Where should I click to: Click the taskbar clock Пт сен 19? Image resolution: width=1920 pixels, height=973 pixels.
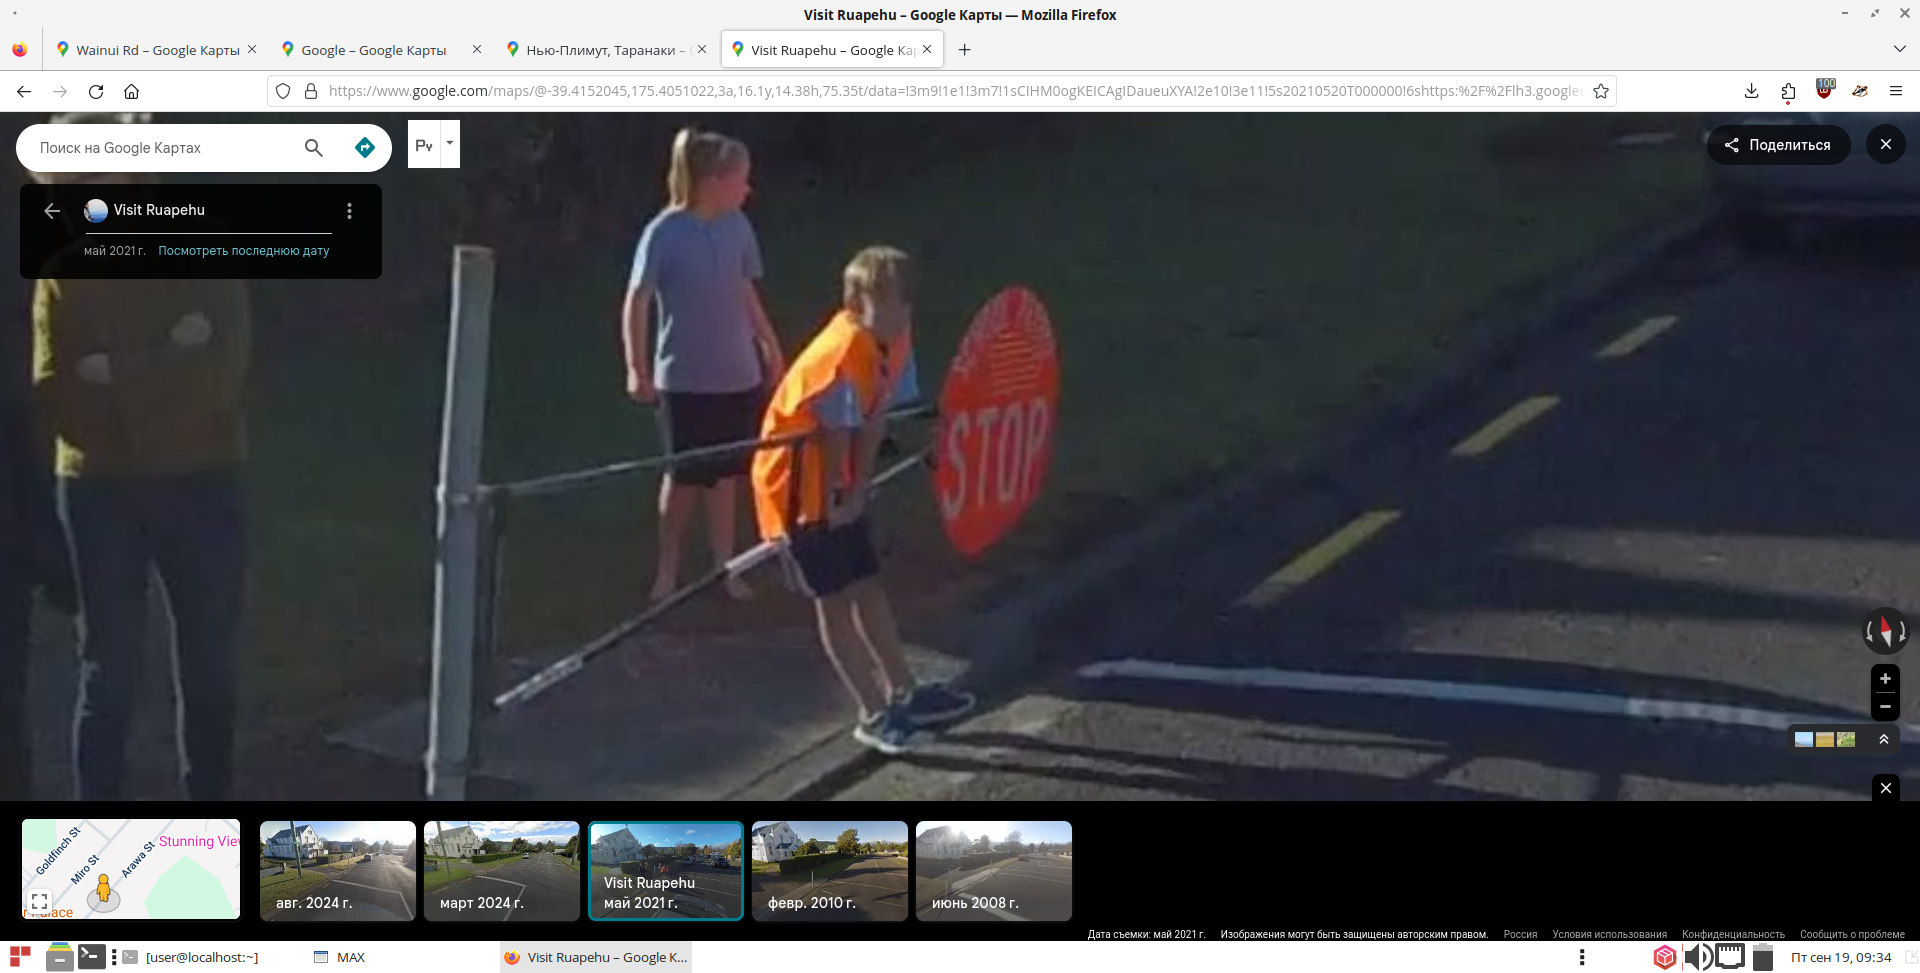tap(1841, 957)
